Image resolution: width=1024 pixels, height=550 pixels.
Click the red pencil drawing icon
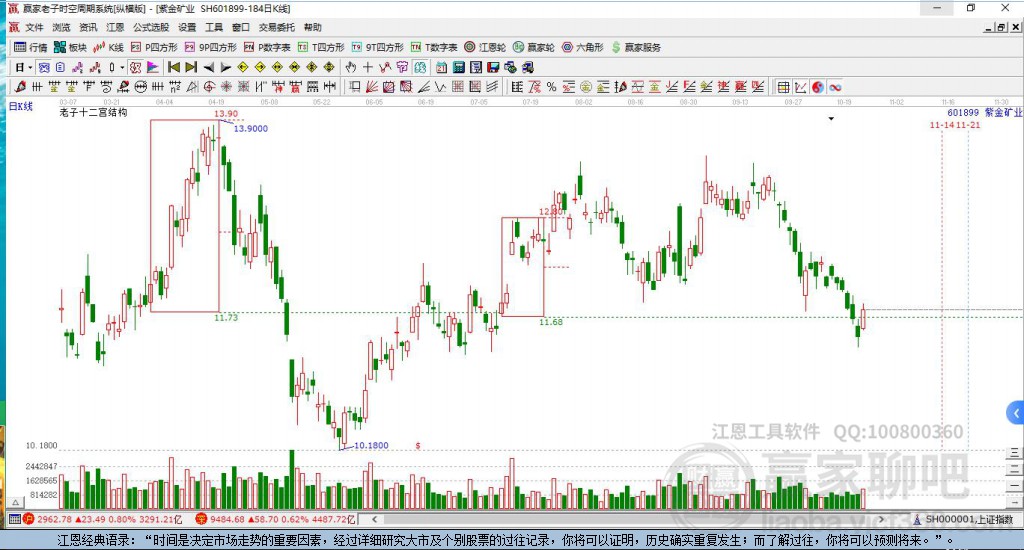tap(20, 87)
